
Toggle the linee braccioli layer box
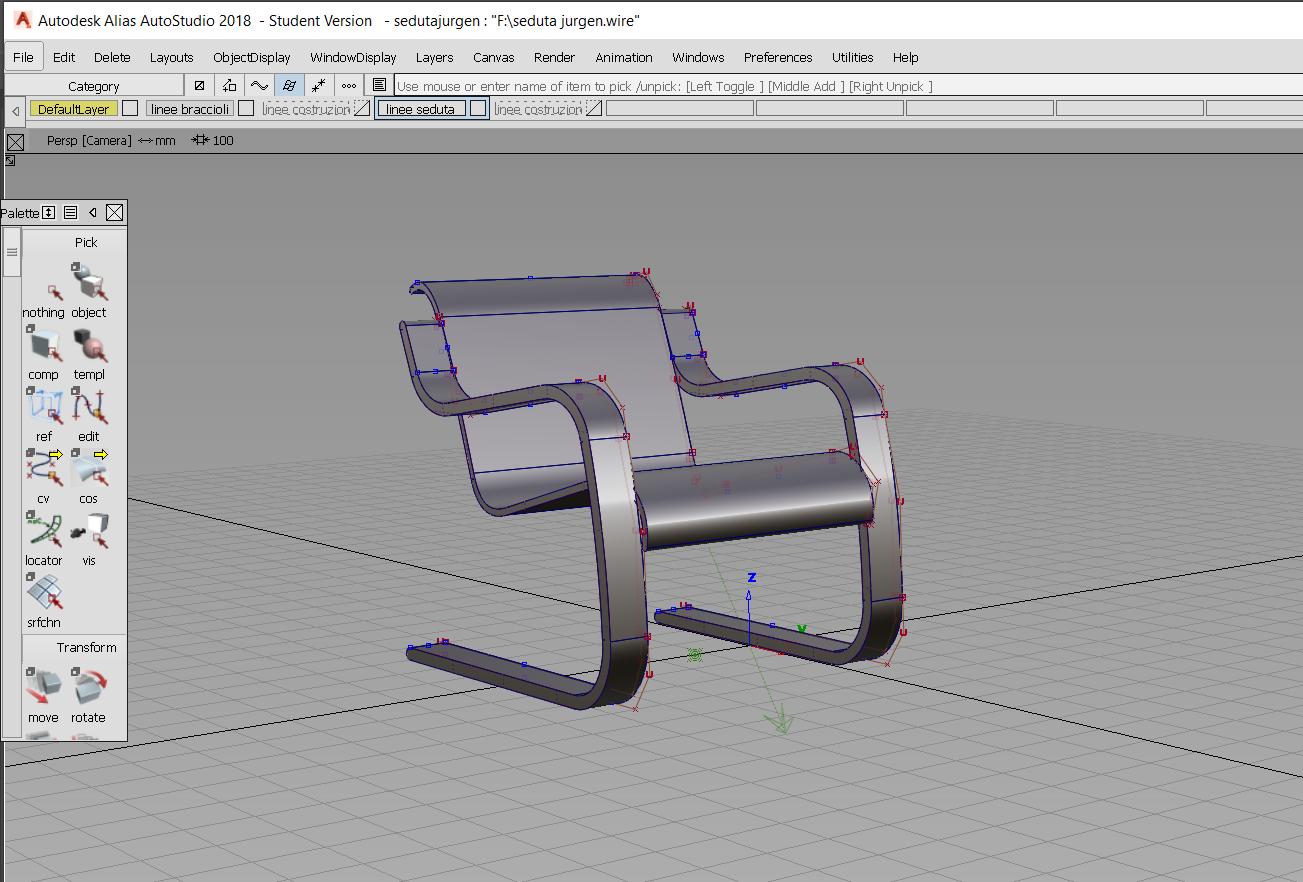[x=246, y=109]
